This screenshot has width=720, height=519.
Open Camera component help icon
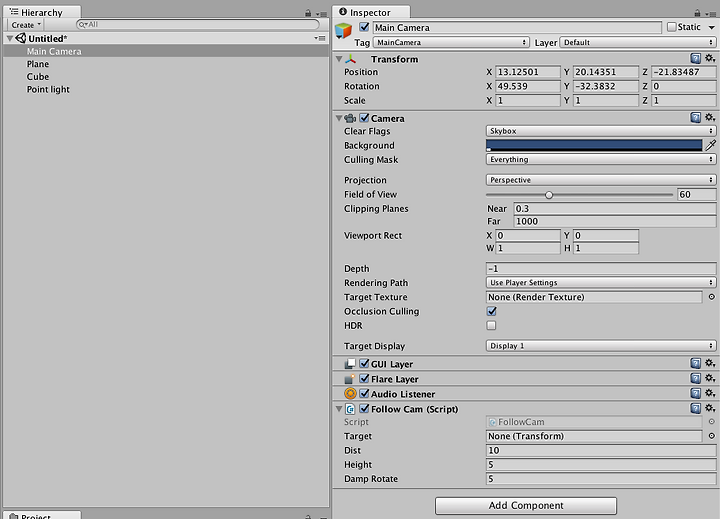[696, 118]
